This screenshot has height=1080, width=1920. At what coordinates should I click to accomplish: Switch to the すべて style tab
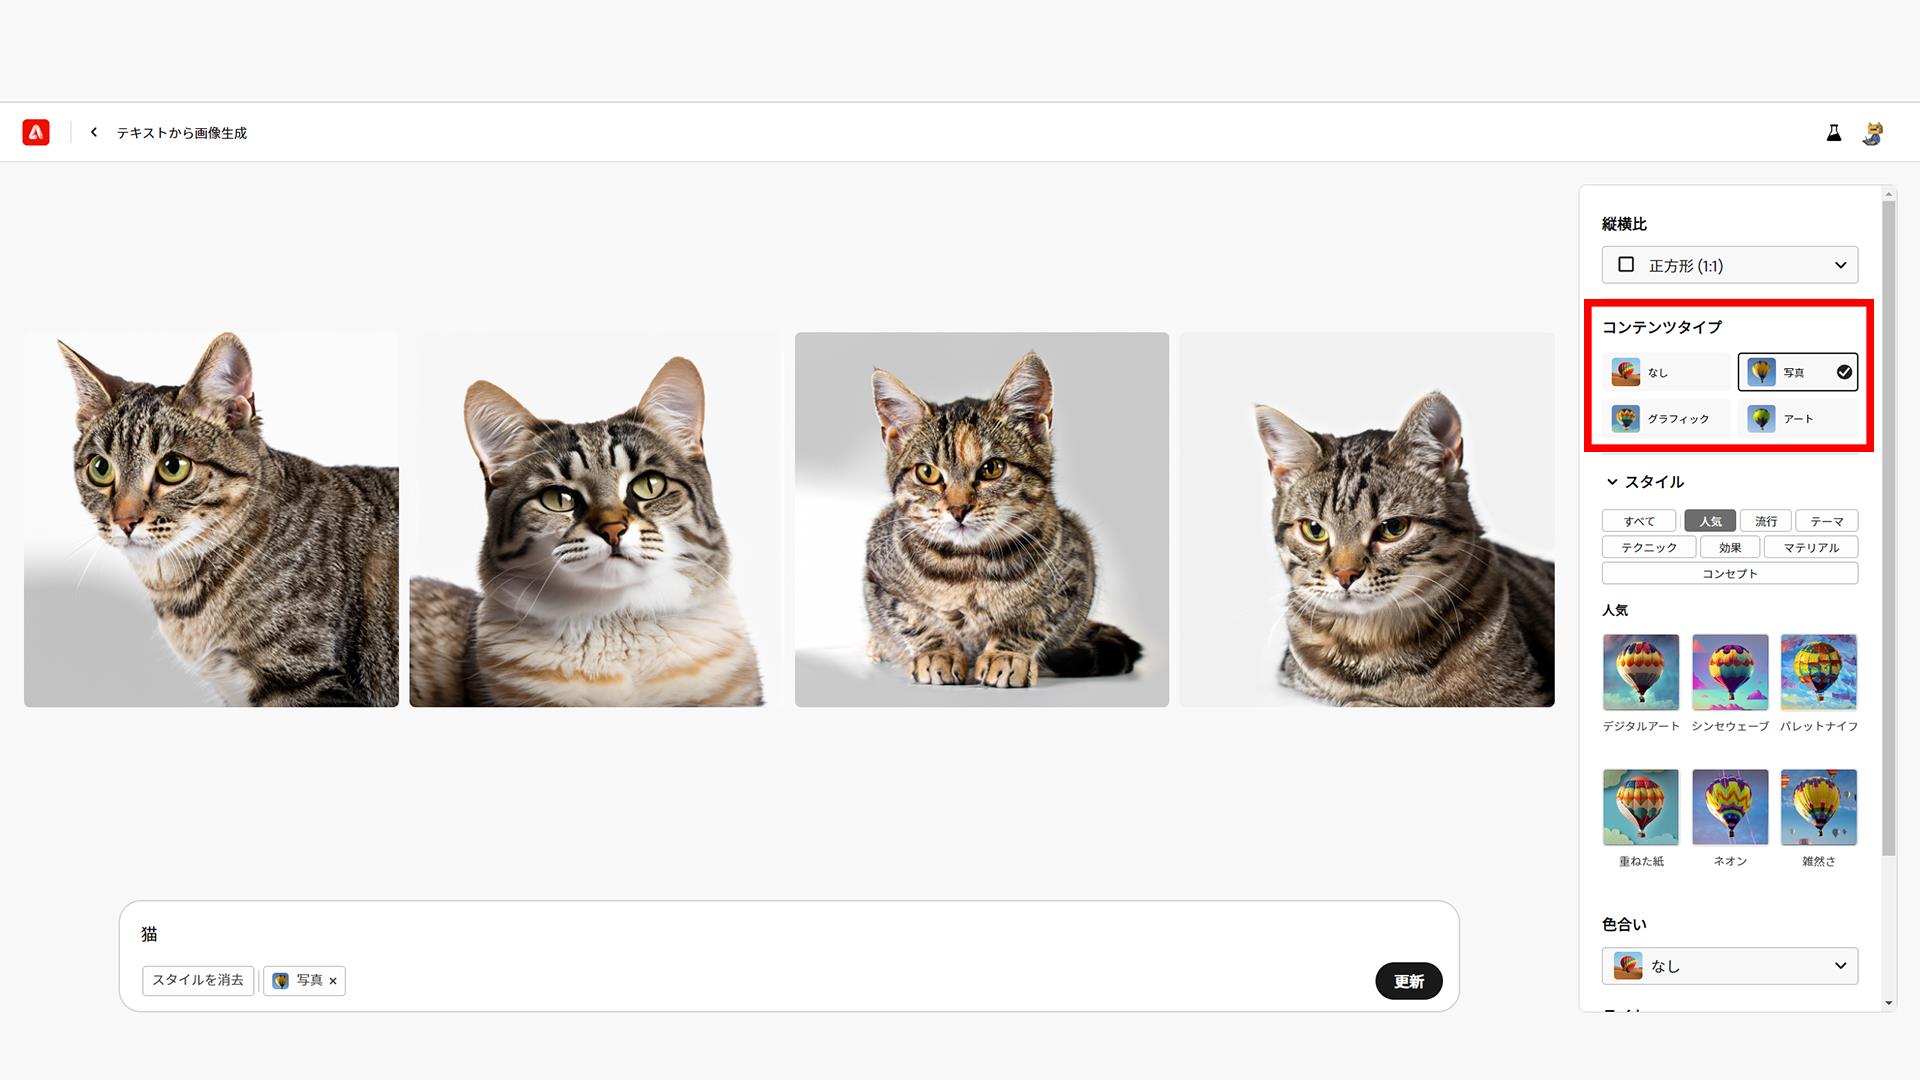coord(1639,521)
